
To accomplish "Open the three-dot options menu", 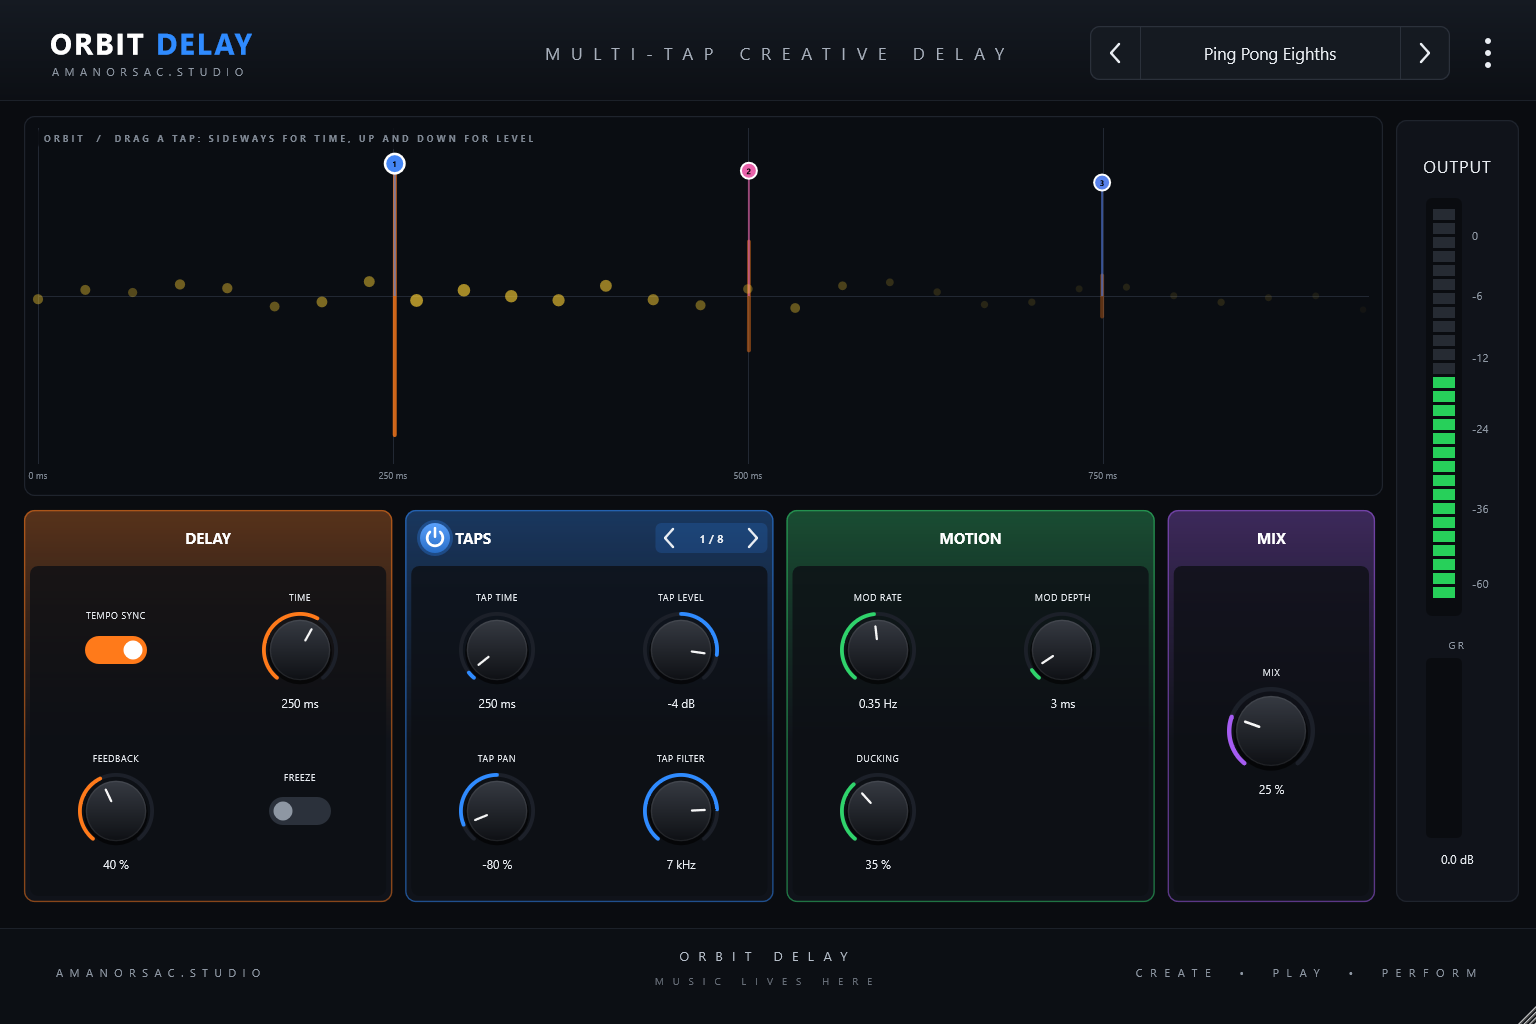I will coord(1488,53).
